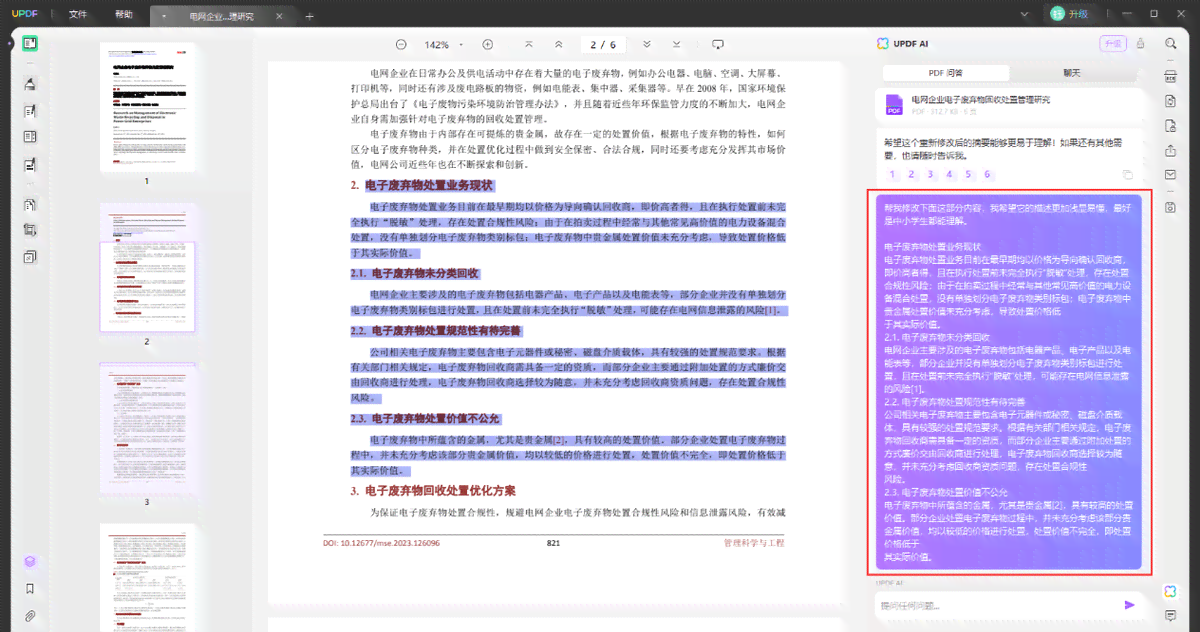
Task: Click heading 电子废弃物回收处置优化方案
Action: tap(440, 491)
